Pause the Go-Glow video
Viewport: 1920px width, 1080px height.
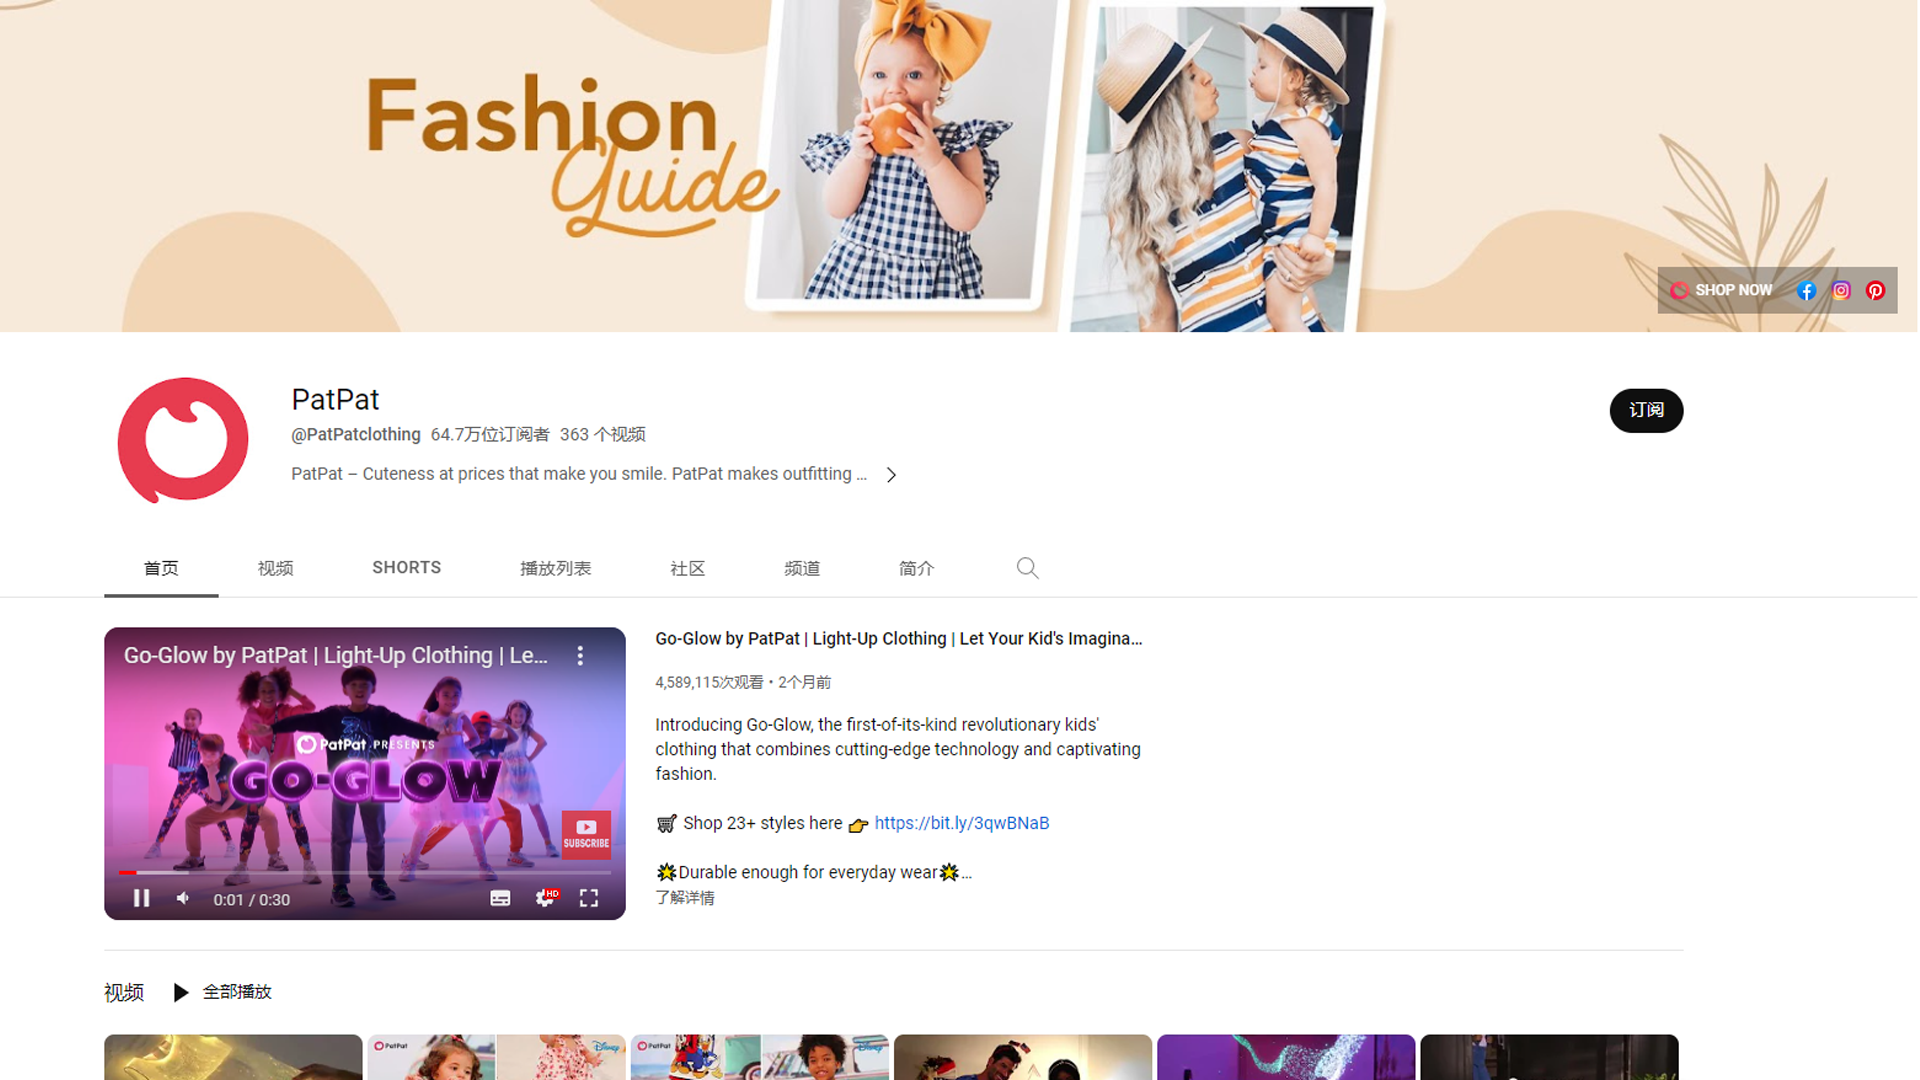click(x=141, y=898)
